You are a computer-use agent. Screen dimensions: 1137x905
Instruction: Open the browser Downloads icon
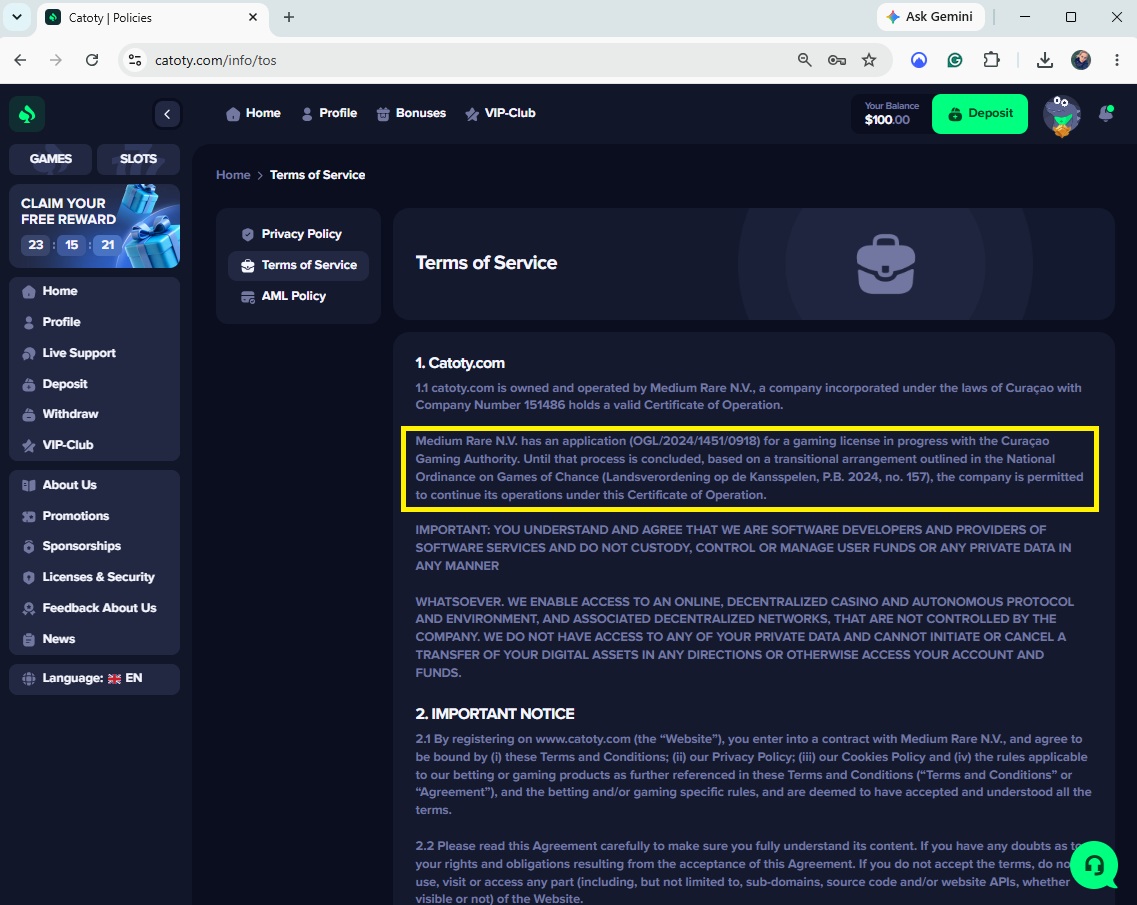click(x=1044, y=60)
